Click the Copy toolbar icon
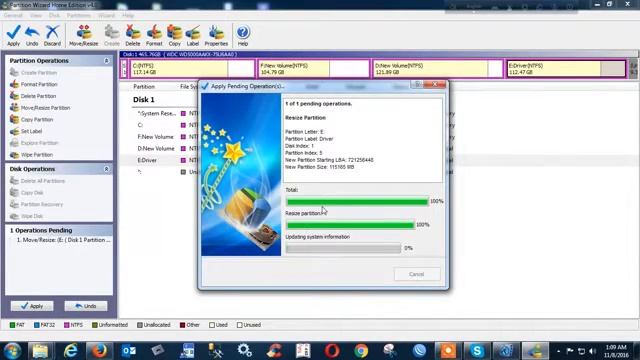640x360 pixels. 174,35
